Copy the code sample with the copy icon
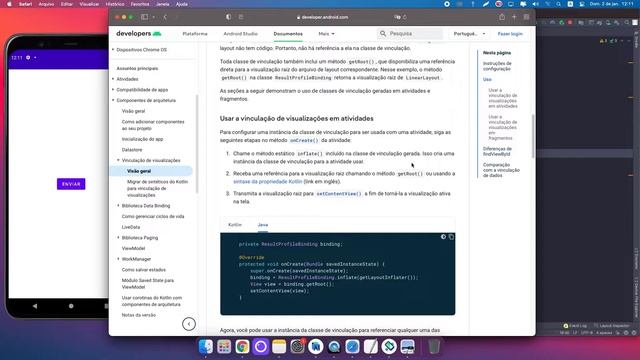640x360 pixels. [x=451, y=237]
